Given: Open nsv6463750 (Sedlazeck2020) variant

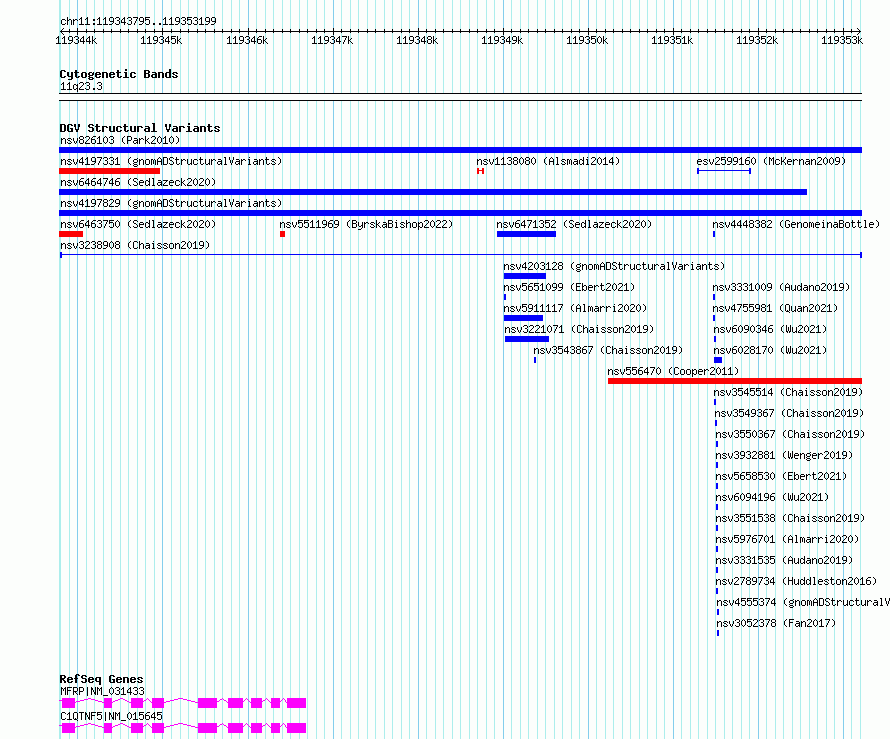Looking at the screenshot, I should [x=138, y=224].
